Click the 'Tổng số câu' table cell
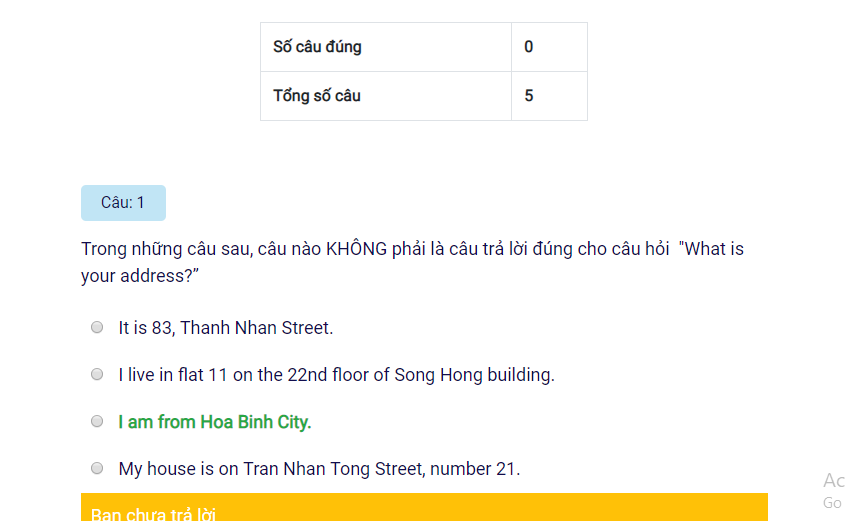The image size is (845, 521). coord(386,96)
